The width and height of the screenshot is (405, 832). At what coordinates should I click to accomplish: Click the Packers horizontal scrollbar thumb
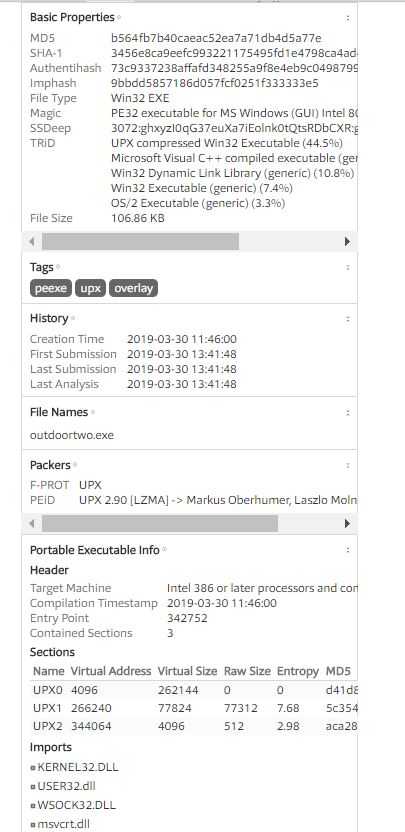[x=160, y=524]
